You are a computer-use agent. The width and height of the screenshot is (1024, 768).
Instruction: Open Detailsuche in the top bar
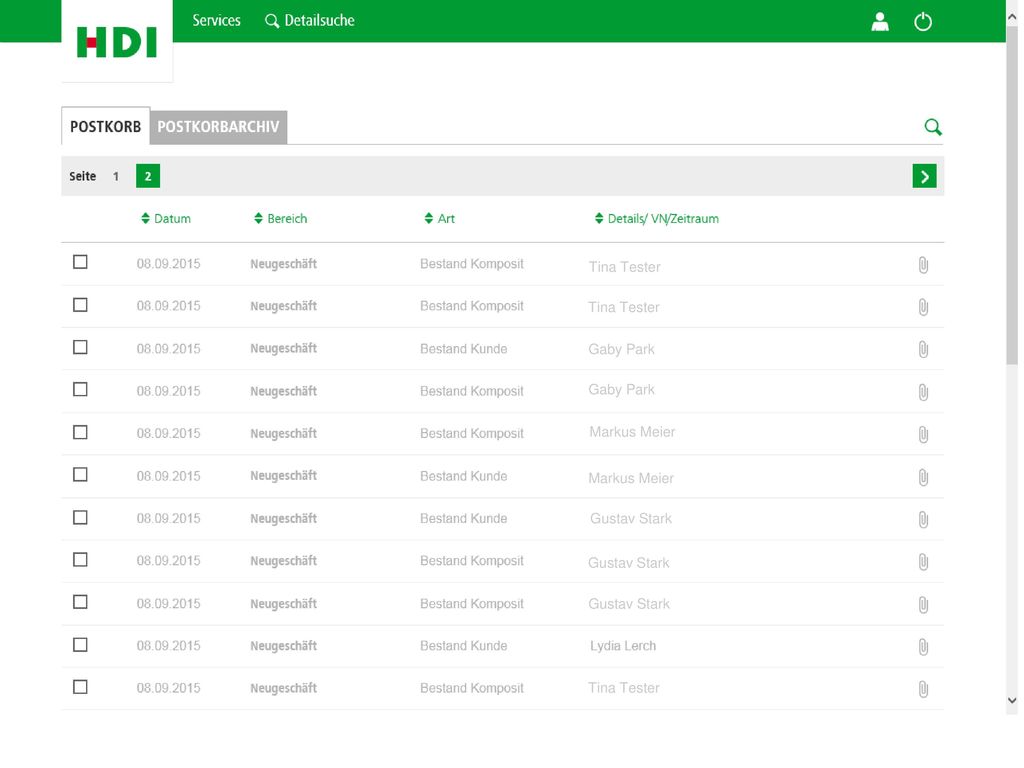310,21
